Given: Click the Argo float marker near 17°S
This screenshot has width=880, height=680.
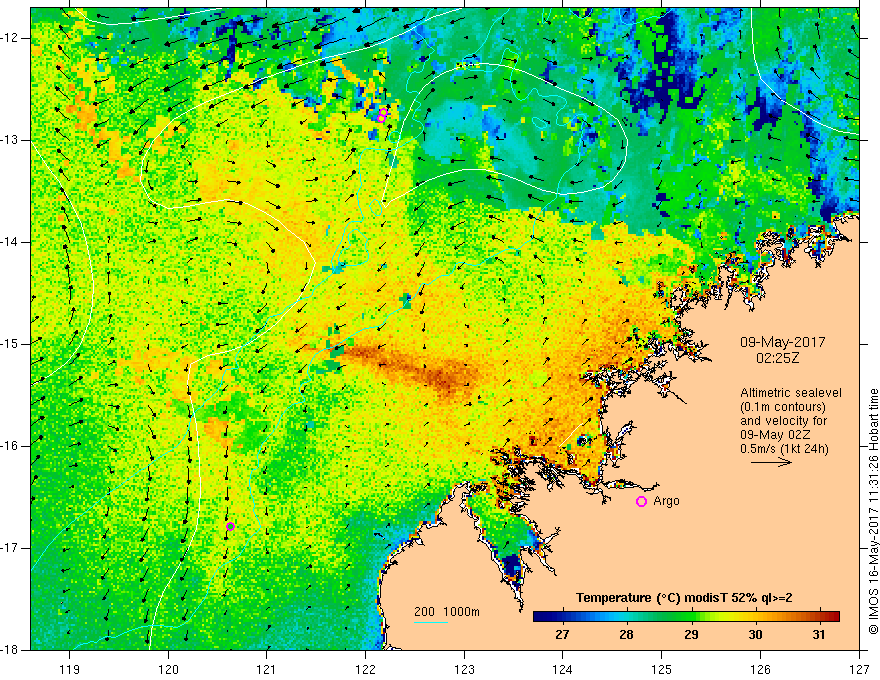Looking at the screenshot, I should (230, 526).
